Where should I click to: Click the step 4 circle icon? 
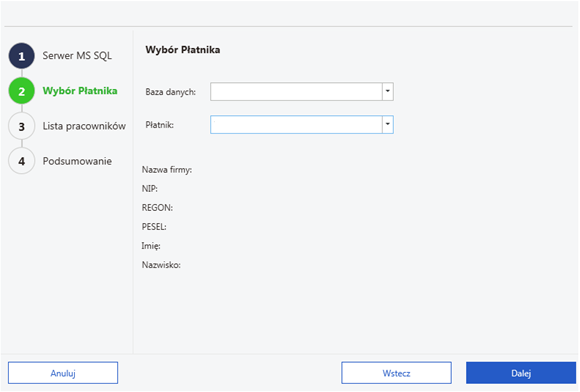[x=21, y=161]
